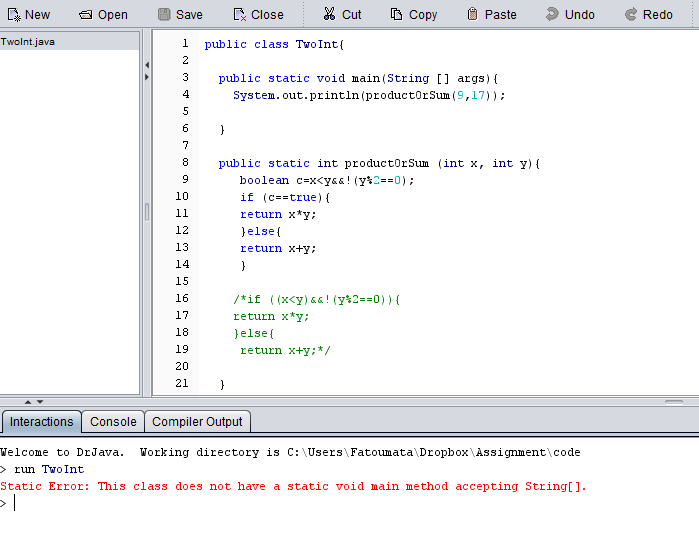The width and height of the screenshot is (699, 544).
Task: Click the down arrow on horizontal divider
Action: click(x=40, y=401)
